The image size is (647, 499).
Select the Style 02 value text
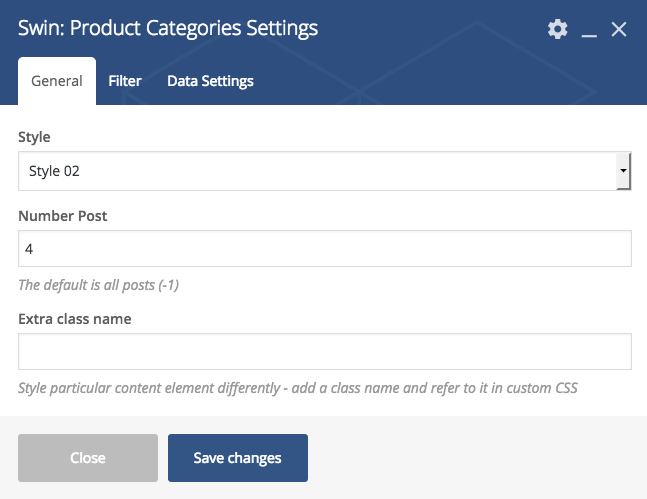54,171
